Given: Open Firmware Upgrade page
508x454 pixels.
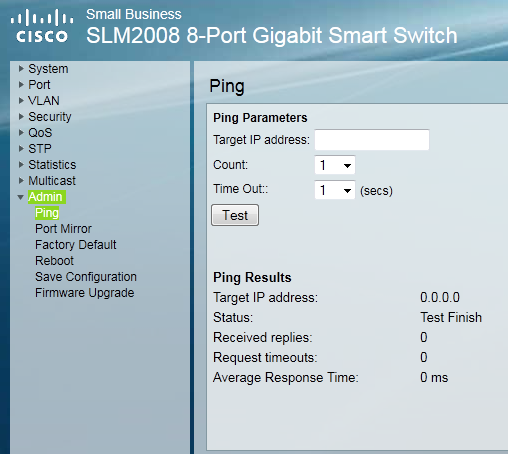Looking at the screenshot, I should pos(85,293).
